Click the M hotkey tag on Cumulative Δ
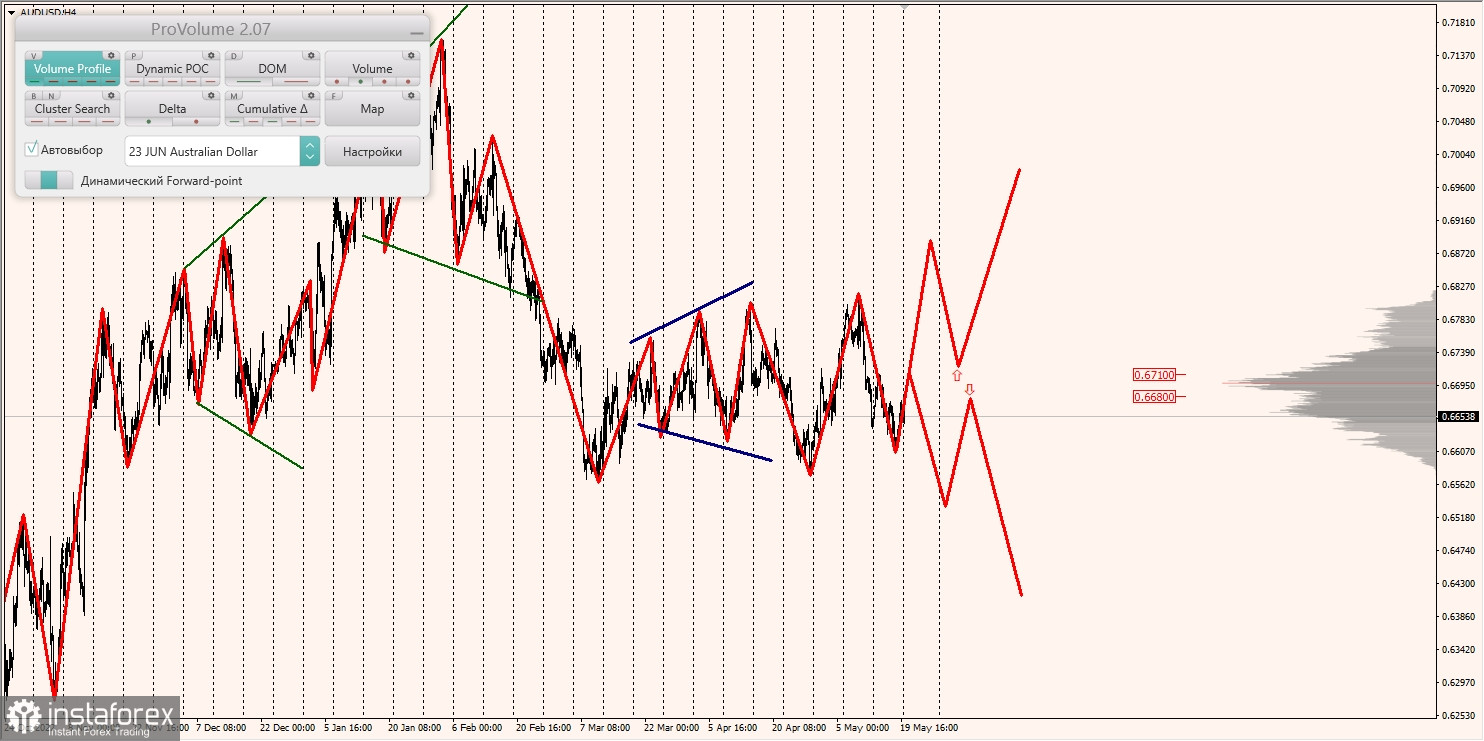The height and width of the screenshot is (741, 1484). click(234, 96)
